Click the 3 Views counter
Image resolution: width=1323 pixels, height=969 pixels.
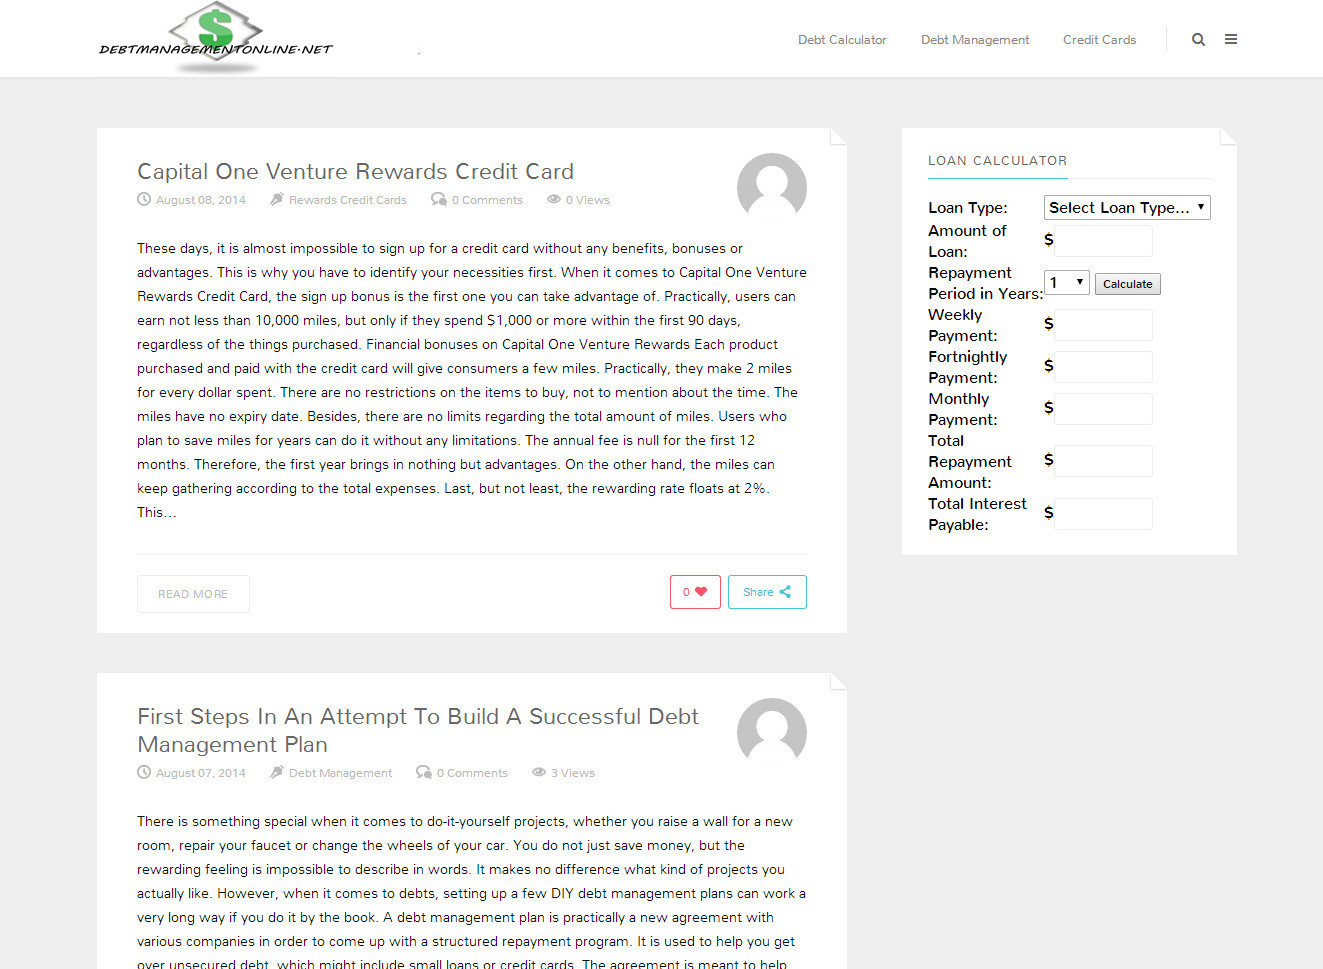pyautogui.click(x=572, y=773)
